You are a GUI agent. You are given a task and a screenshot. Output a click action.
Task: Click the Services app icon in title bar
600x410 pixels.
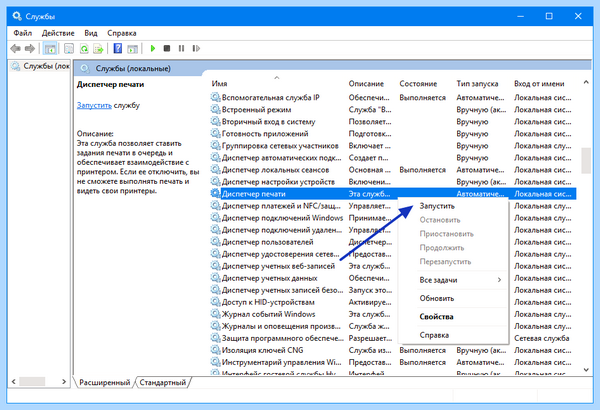click(x=17, y=16)
